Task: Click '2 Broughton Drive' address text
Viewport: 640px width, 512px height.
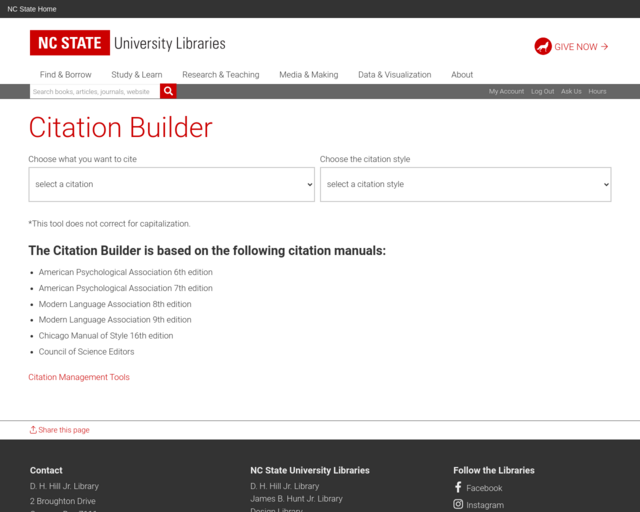Action: [x=62, y=501]
